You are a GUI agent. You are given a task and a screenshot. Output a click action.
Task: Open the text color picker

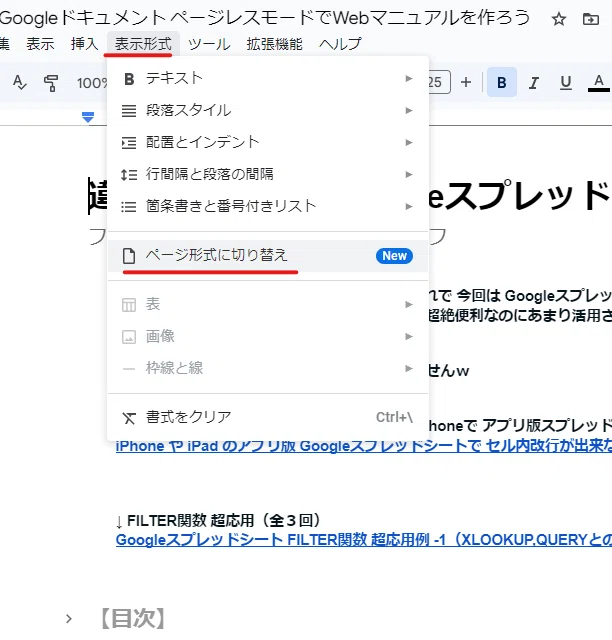coord(599,83)
